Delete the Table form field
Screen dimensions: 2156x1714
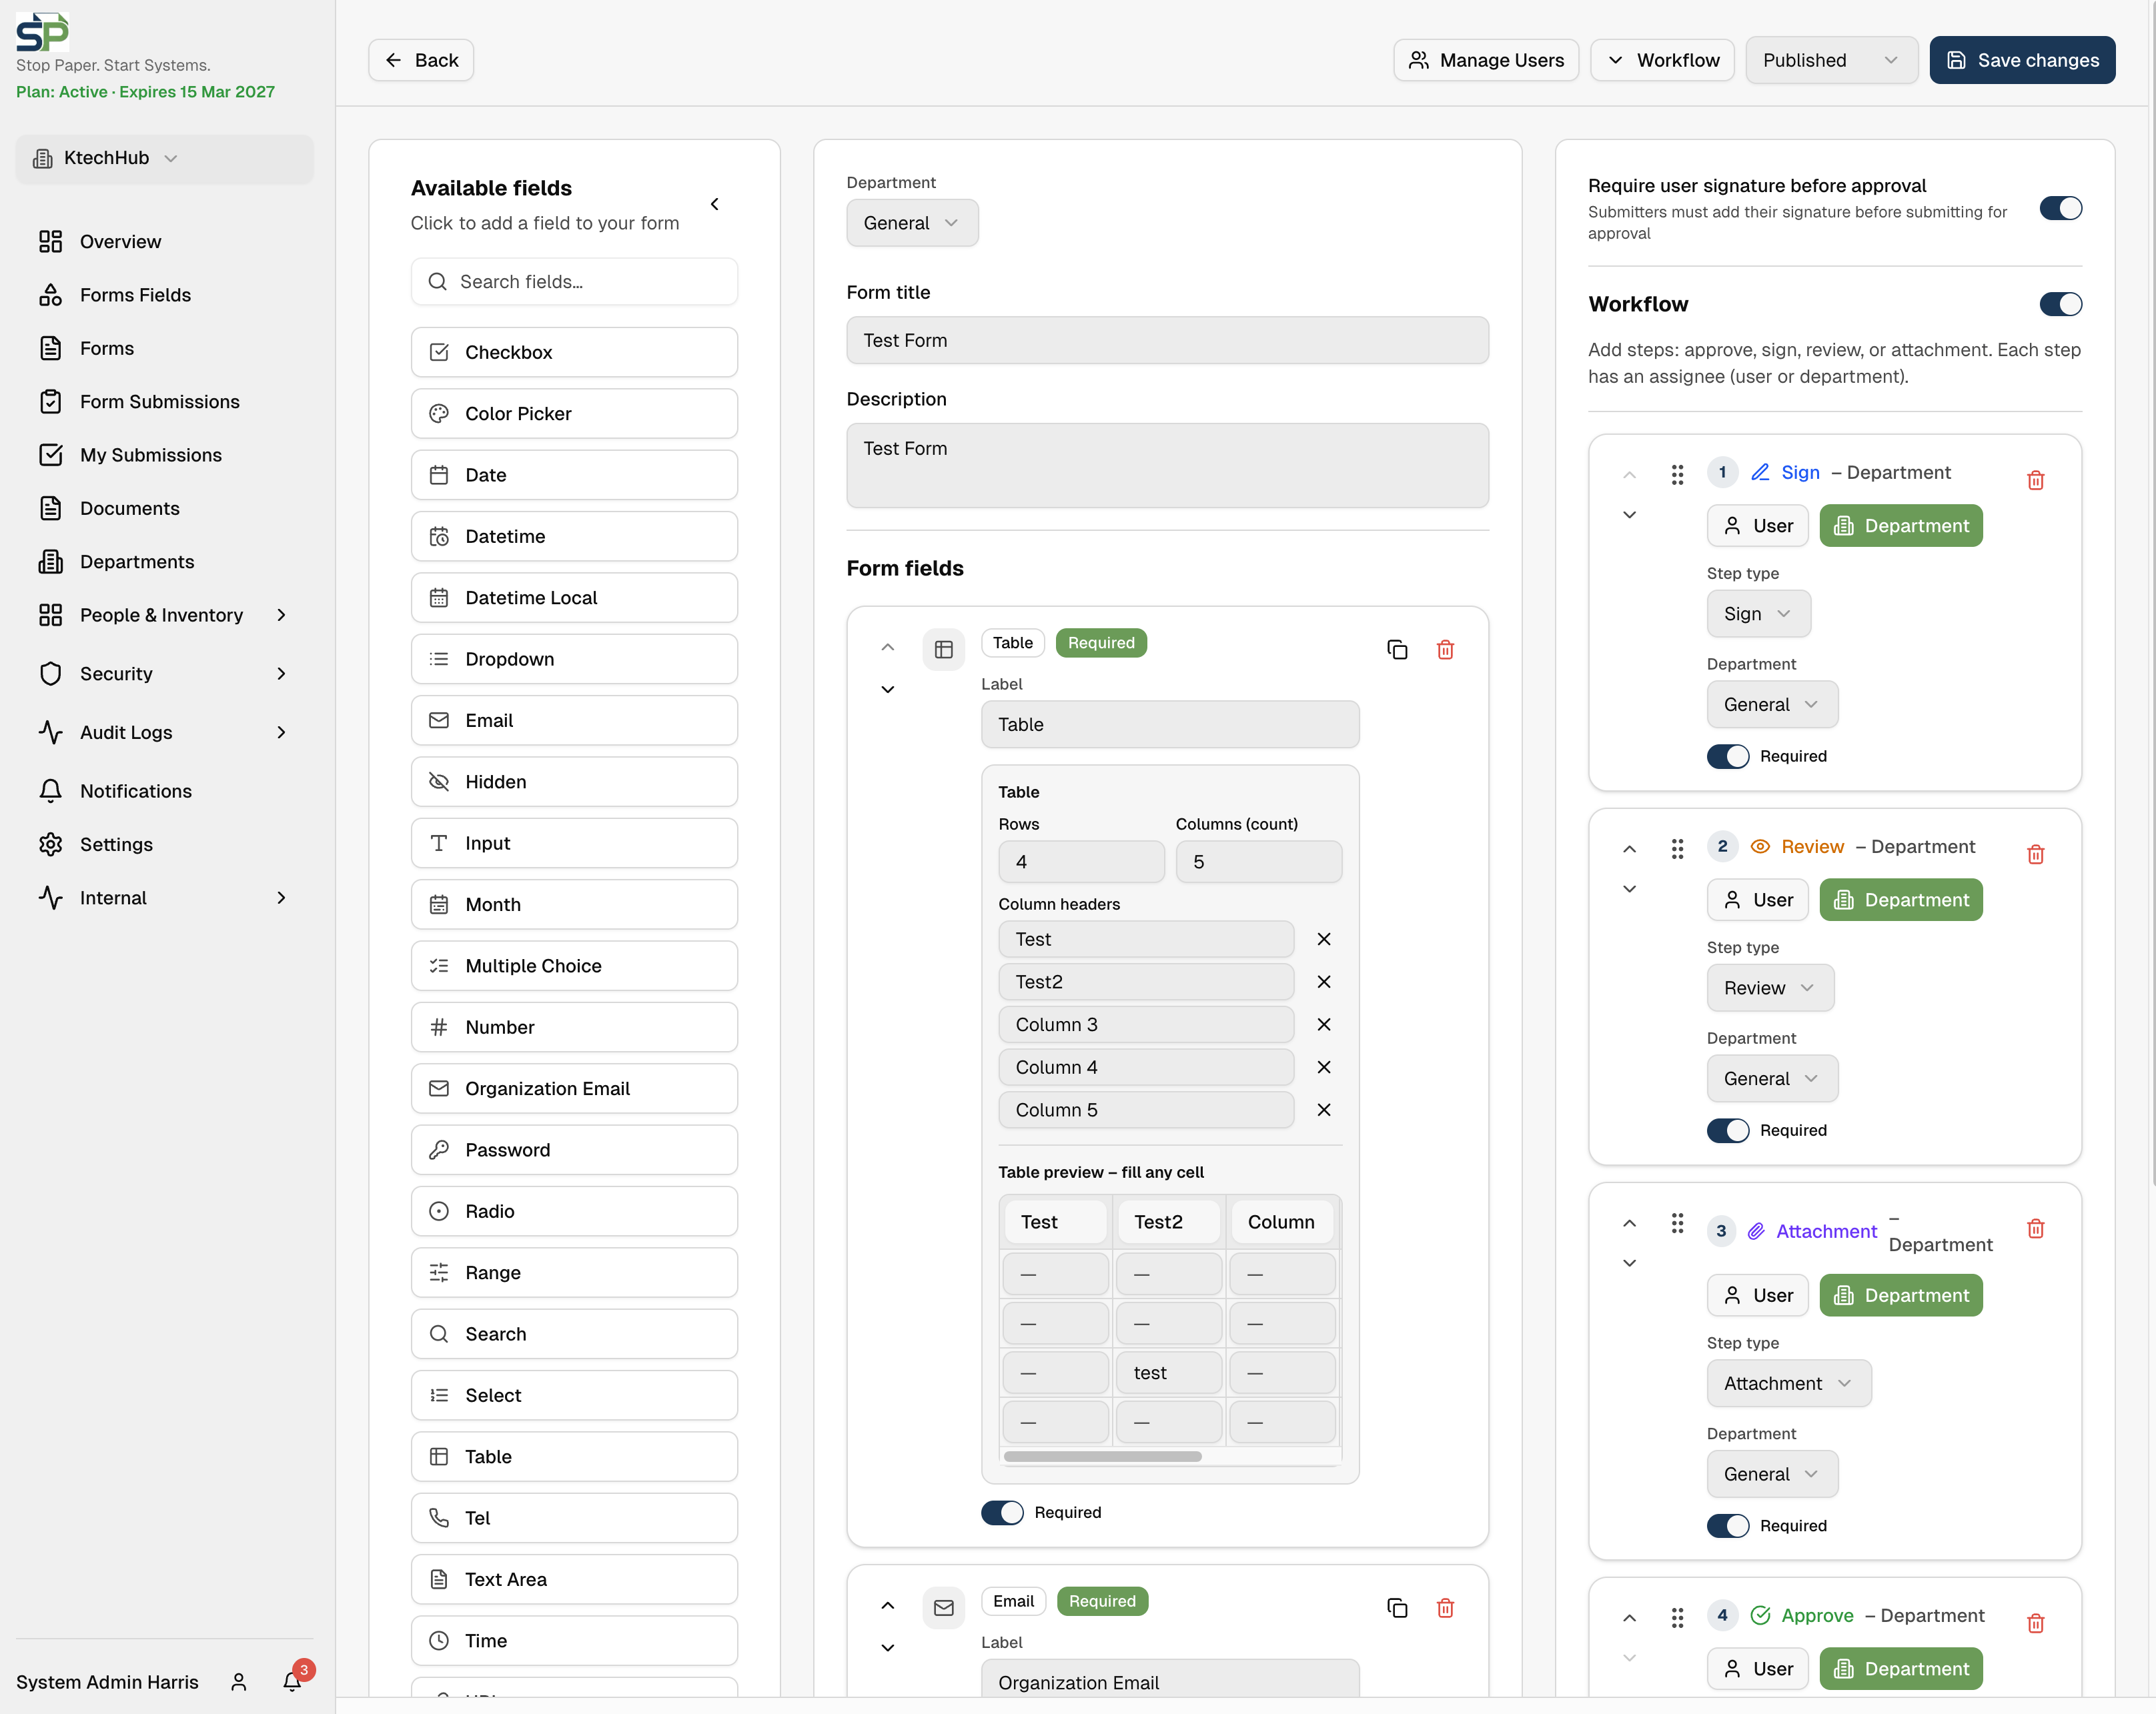pyautogui.click(x=1445, y=650)
